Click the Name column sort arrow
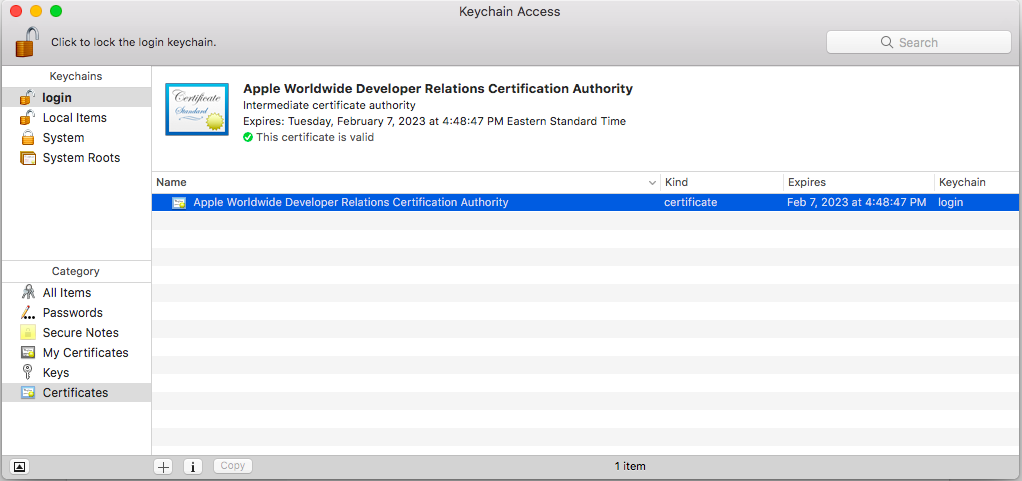Image resolution: width=1022 pixels, height=481 pixels. pyautogui.click(x=652, y=183)
